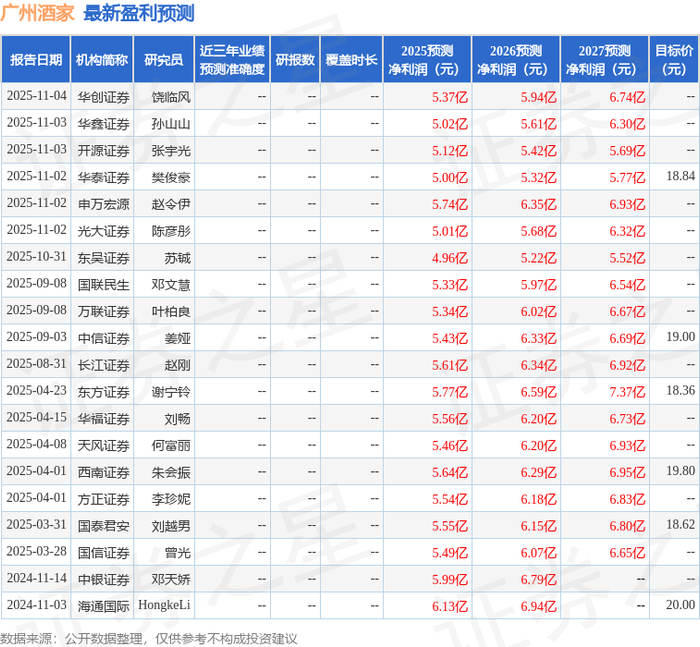Image resolution: width=700 pixels, height=647 pixels.
Task: Select the 东方证券 institution cell
Action: [x=104, y=392]
